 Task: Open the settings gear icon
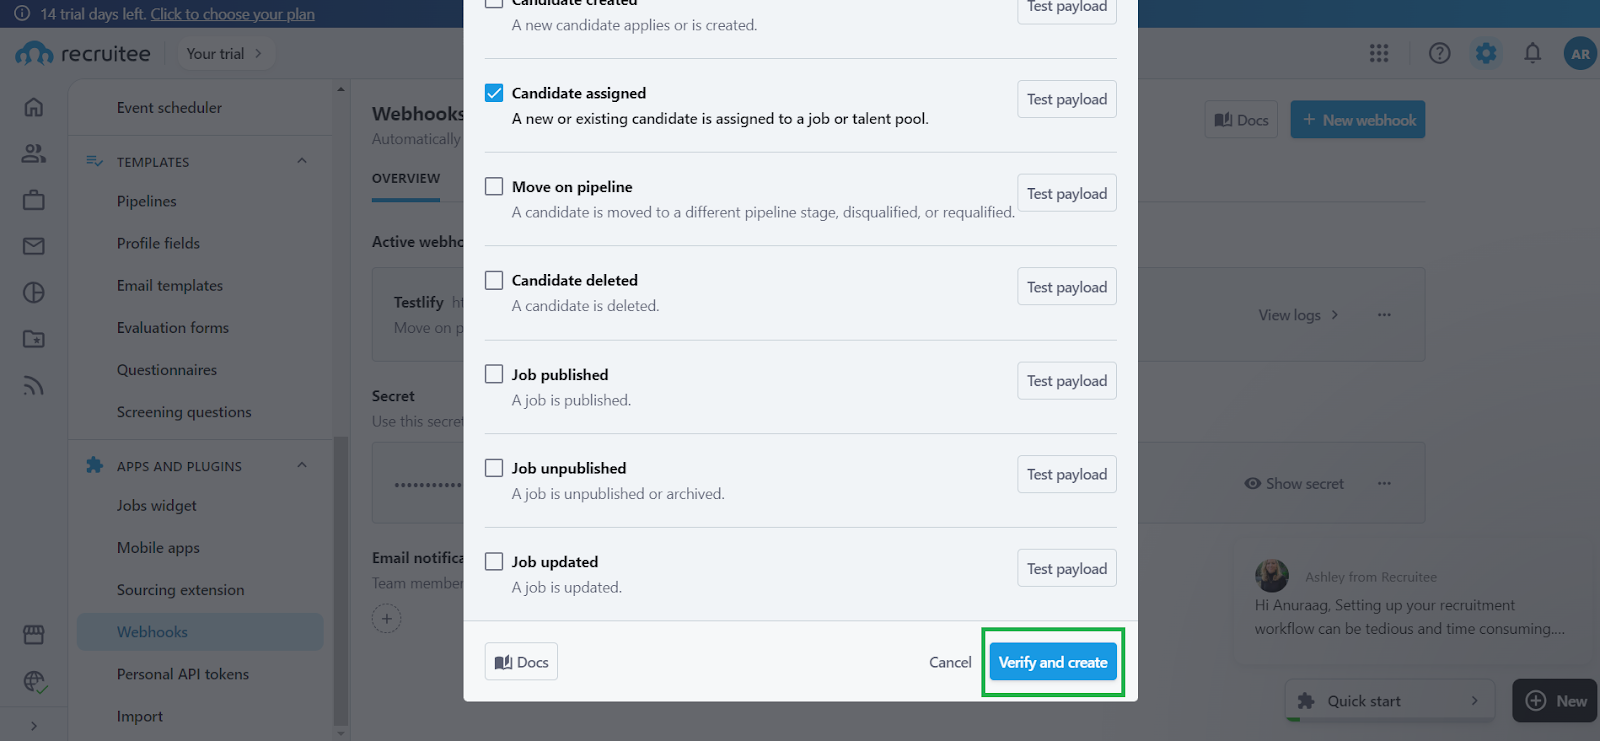pyautogui.click(x=1486, y=54)
